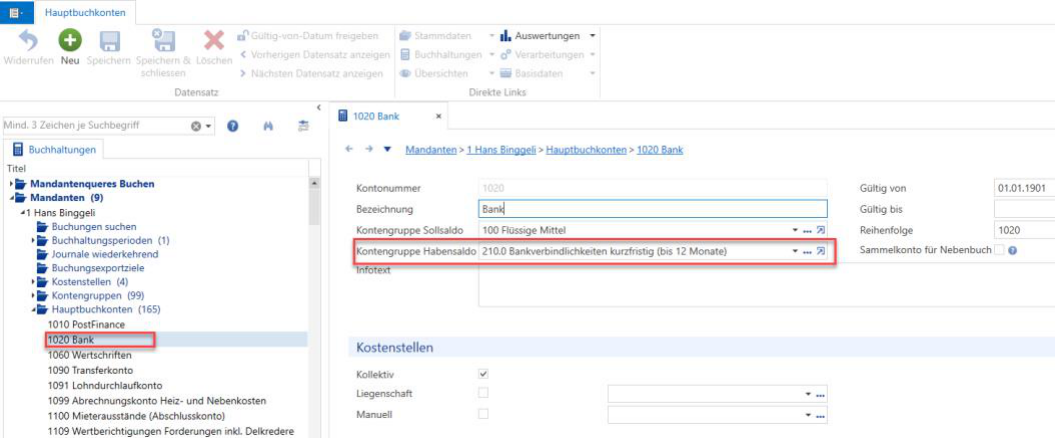
Task: Collapse the left navigation panel arrow
Action: (318, 107)
